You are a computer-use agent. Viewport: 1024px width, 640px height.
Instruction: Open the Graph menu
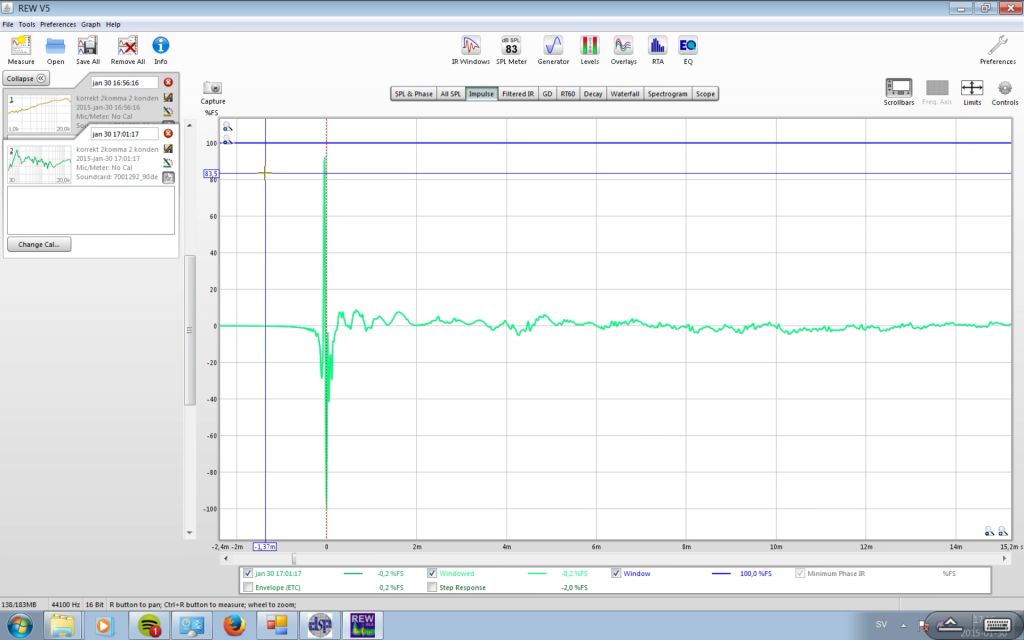tap(91, 24)
